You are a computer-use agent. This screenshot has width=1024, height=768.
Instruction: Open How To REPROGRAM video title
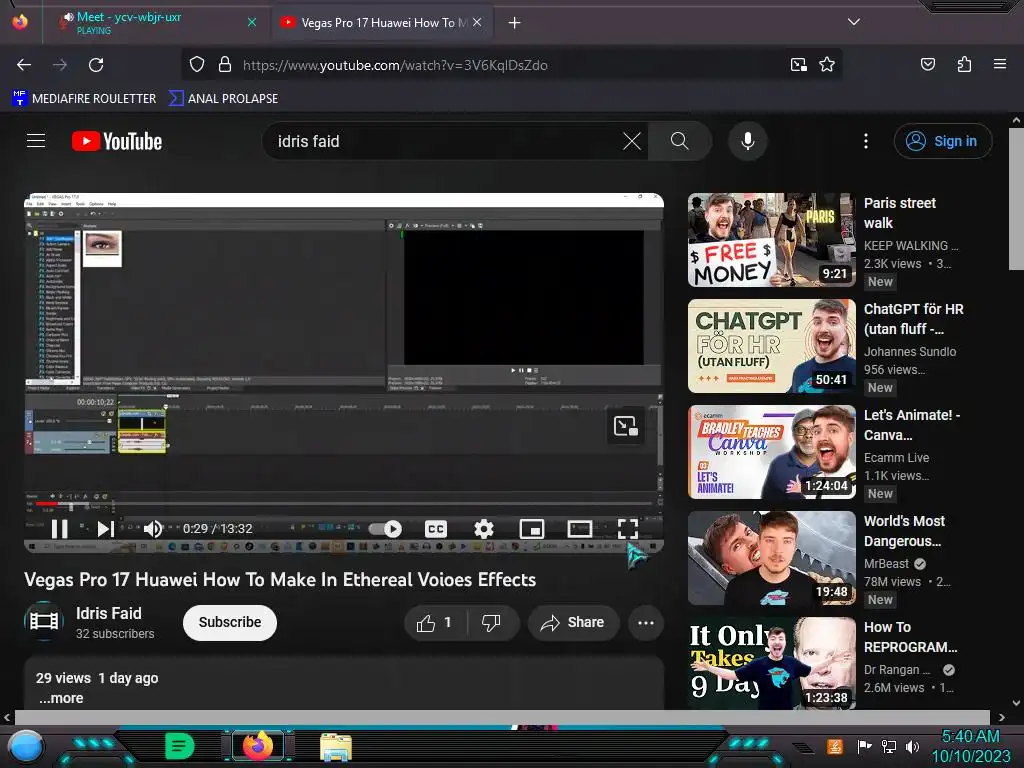910,637
